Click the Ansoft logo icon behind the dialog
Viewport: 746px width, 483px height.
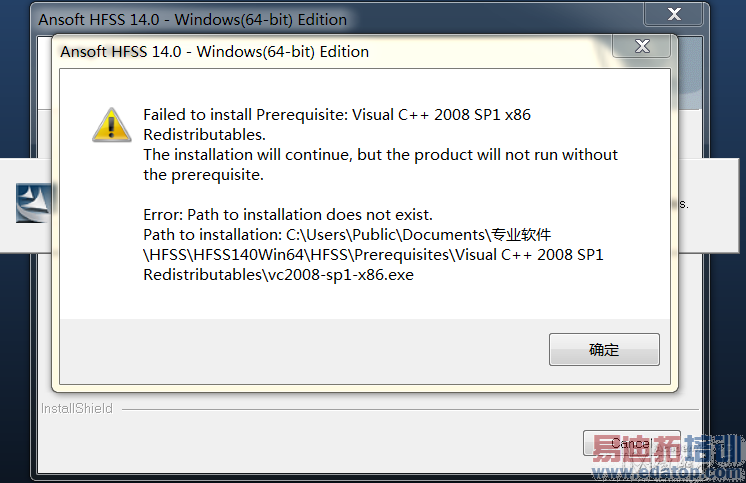(33, 203)
